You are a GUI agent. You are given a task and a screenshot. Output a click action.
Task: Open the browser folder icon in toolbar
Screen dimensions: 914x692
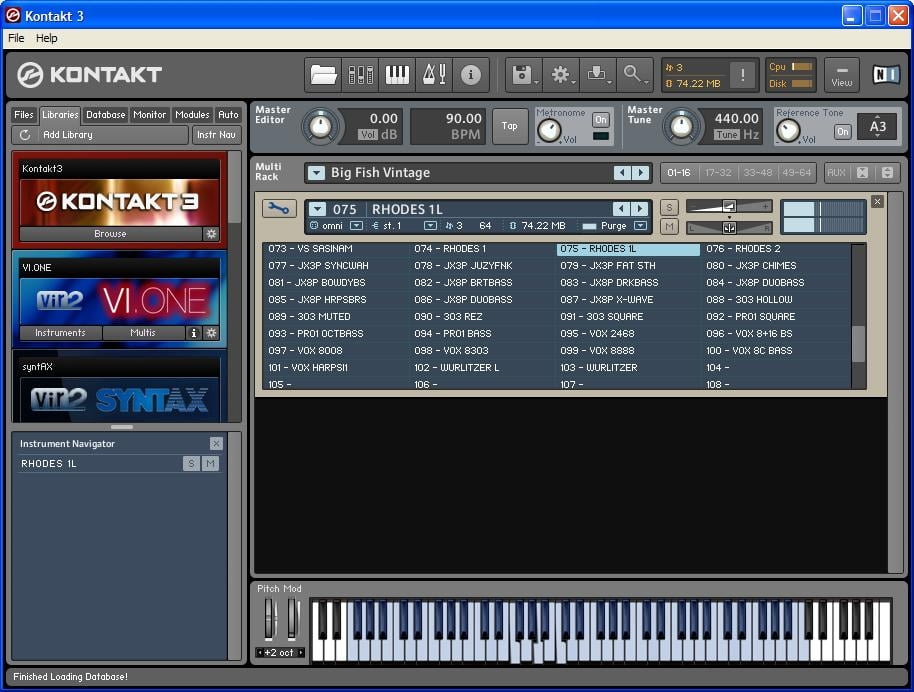click(323, 74)
